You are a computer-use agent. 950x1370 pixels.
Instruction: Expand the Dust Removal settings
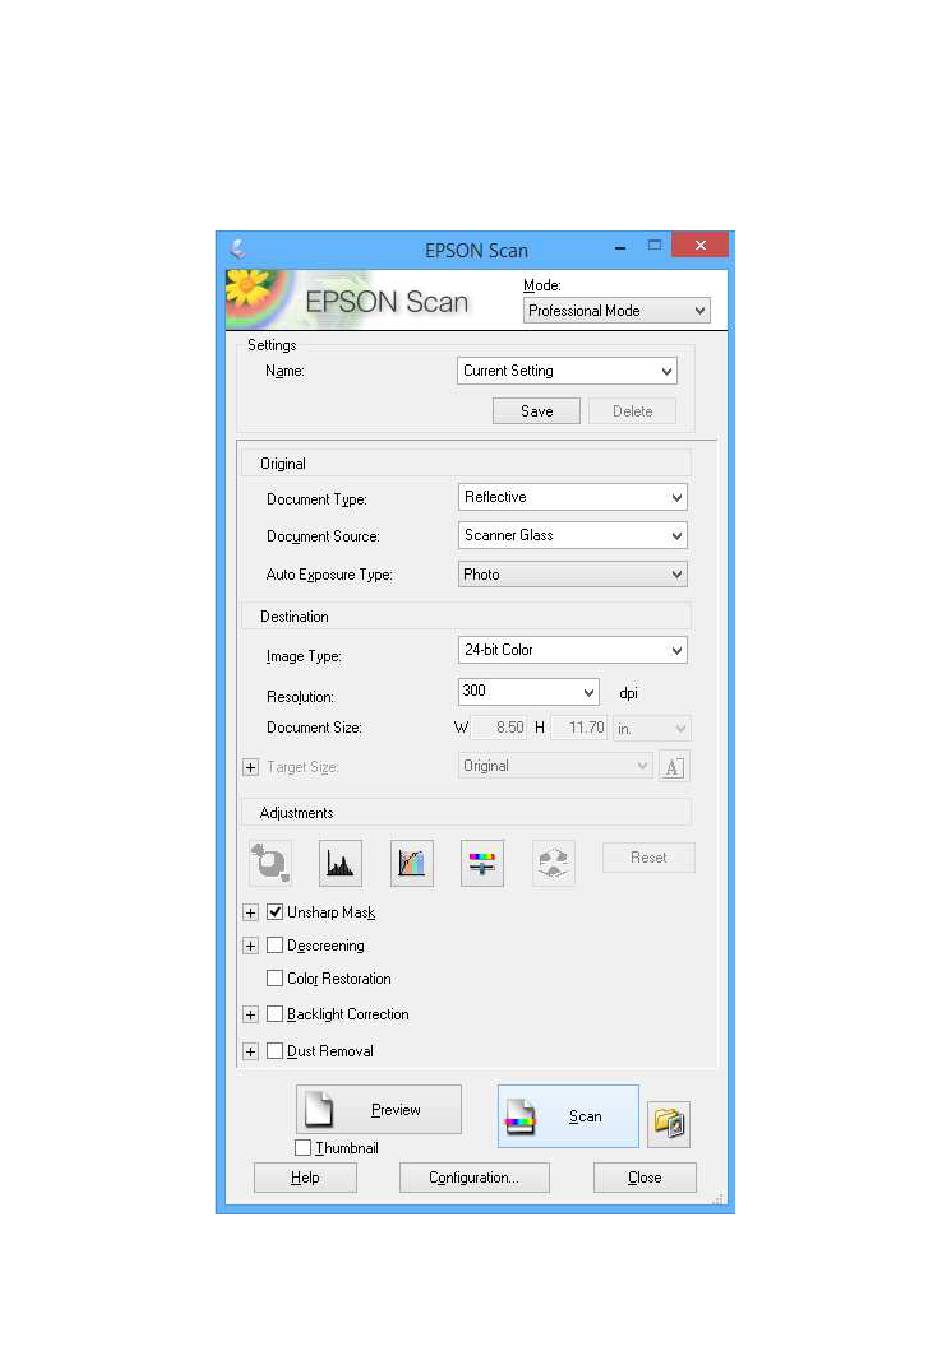point(251,1052)
